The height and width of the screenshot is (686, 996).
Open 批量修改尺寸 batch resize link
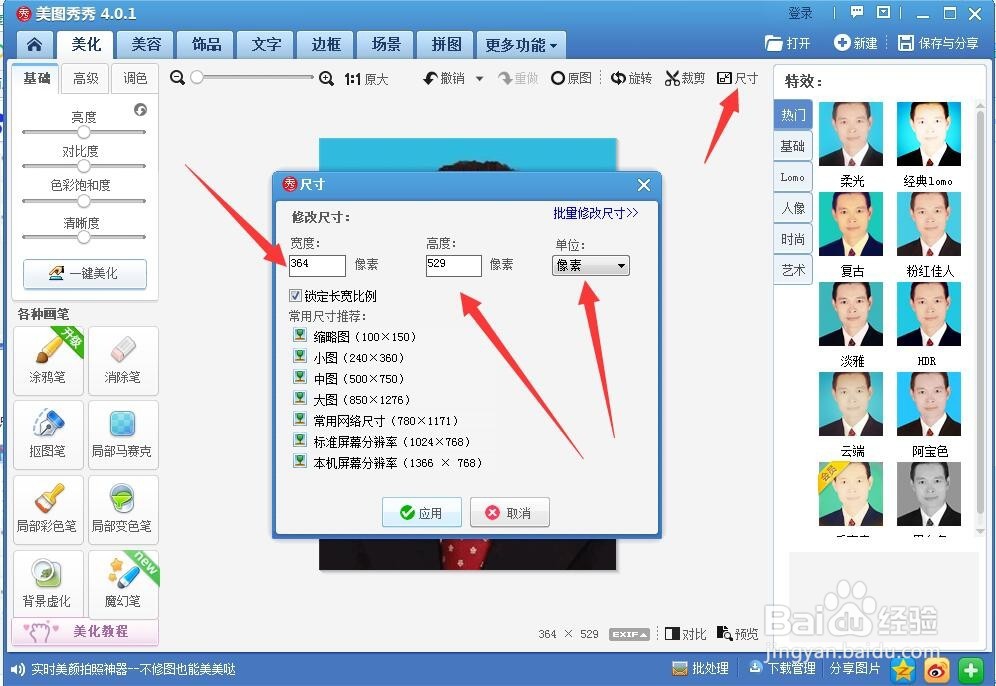coord(595,213)
